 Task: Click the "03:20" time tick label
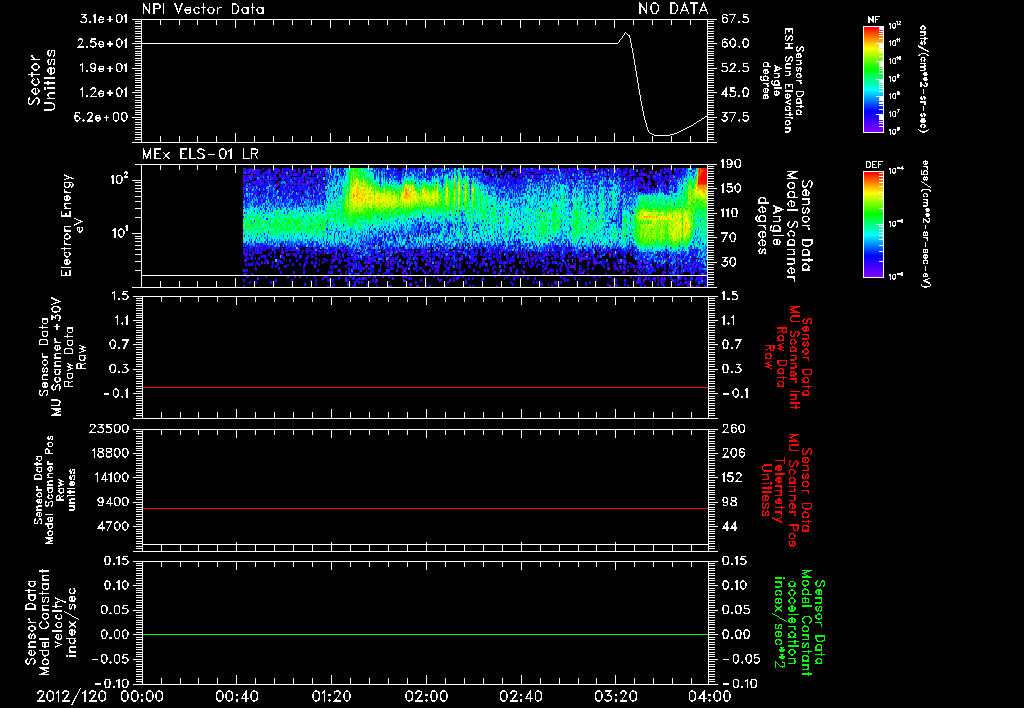(616, 696)
